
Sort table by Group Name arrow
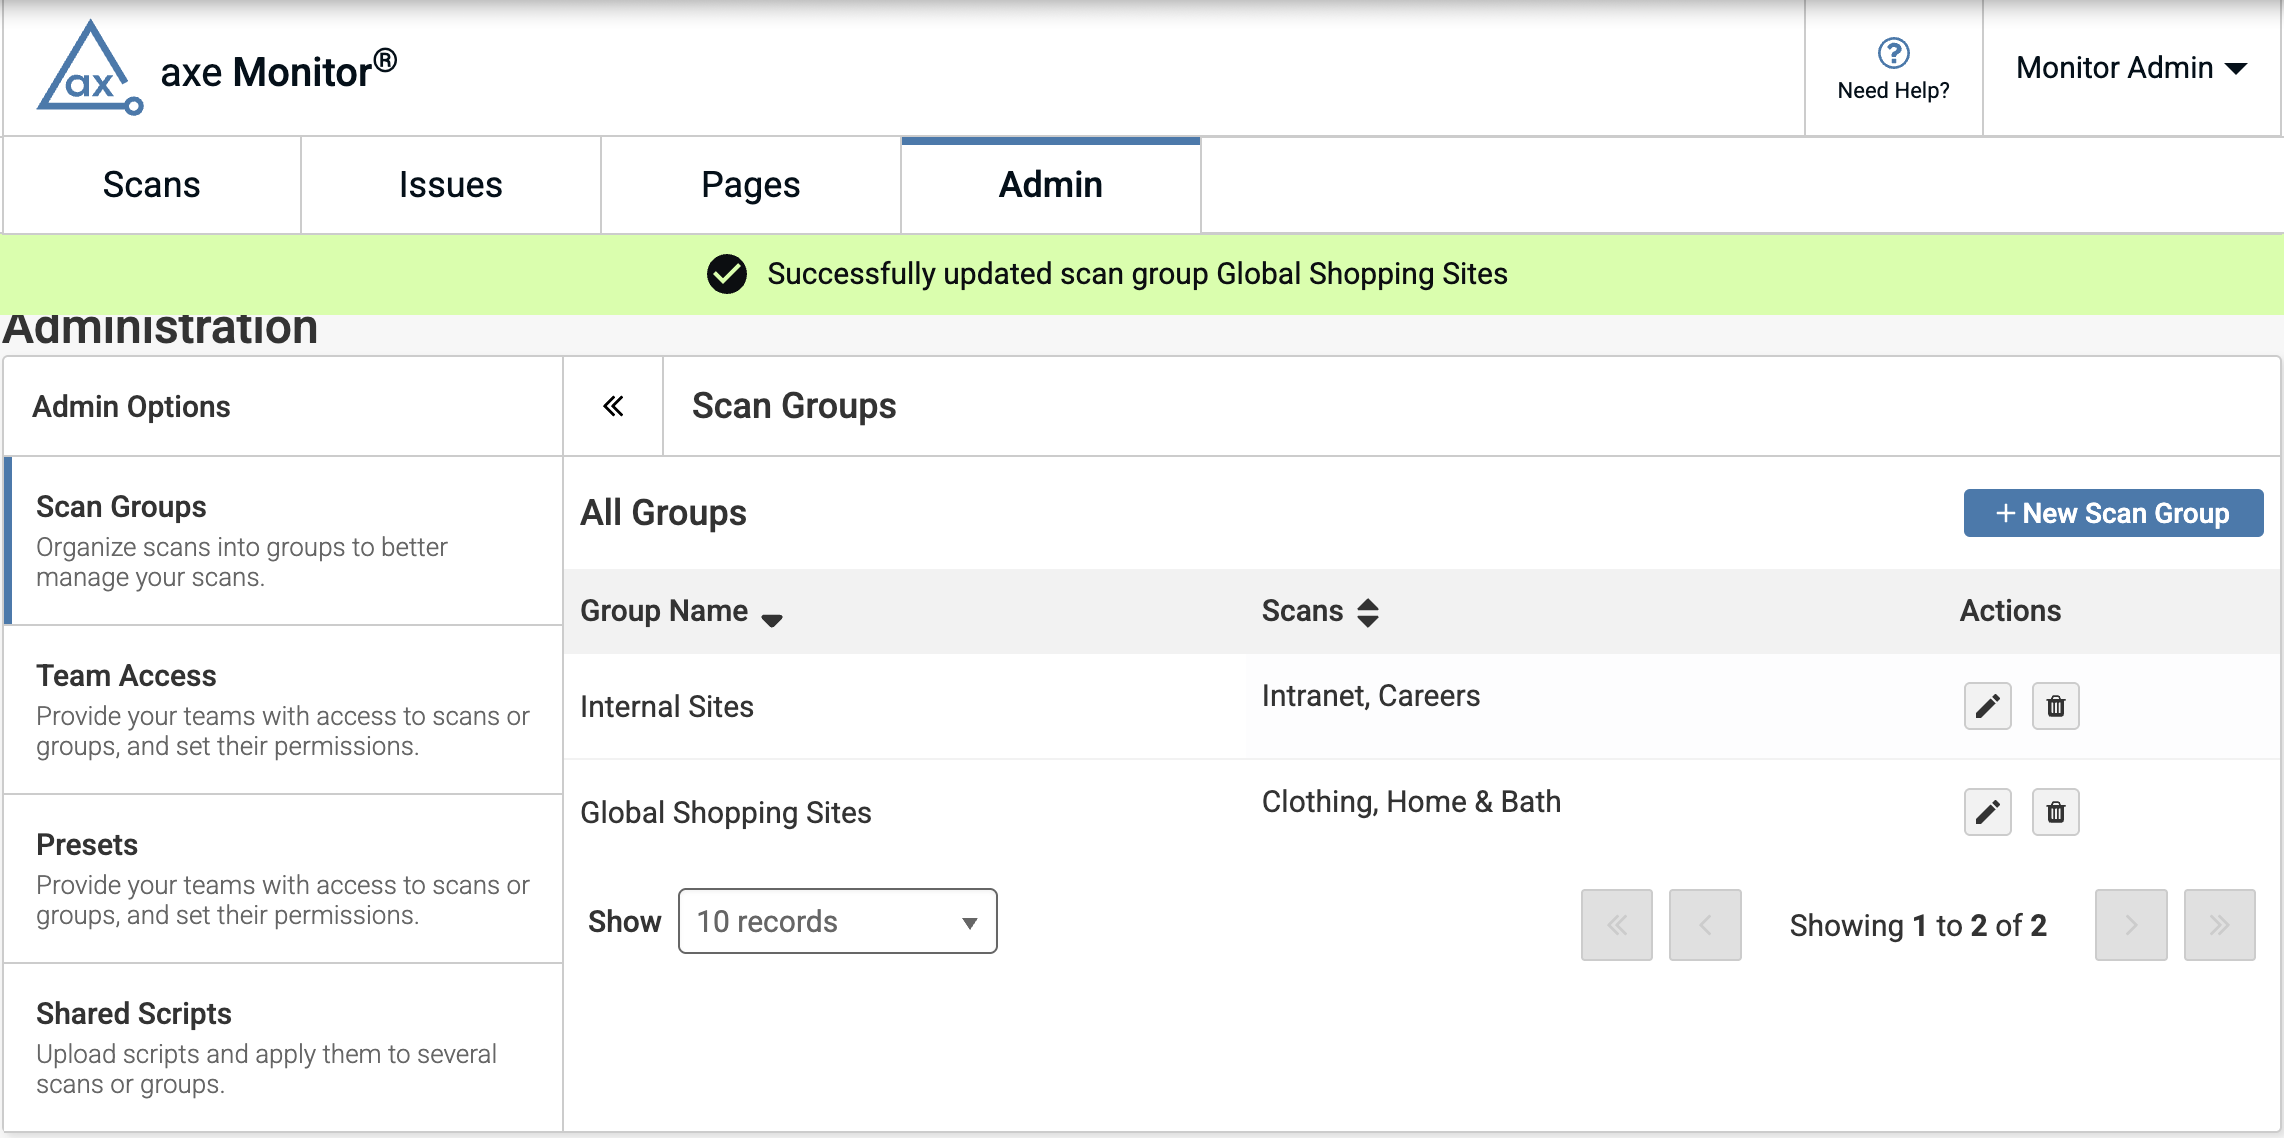pos(772,619)
